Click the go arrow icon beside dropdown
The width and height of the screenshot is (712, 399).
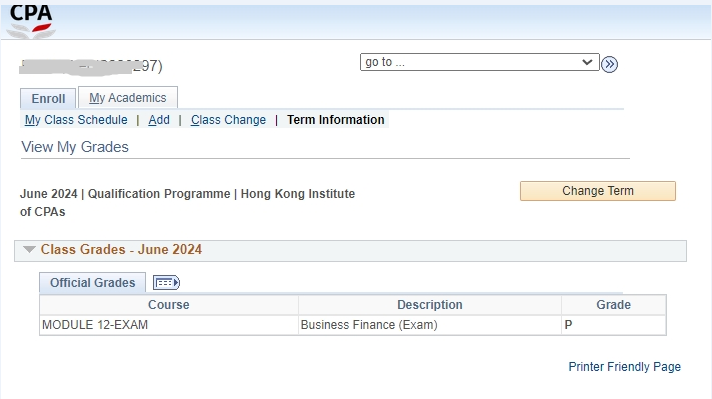pyautogui.click(x=609, y=64)
